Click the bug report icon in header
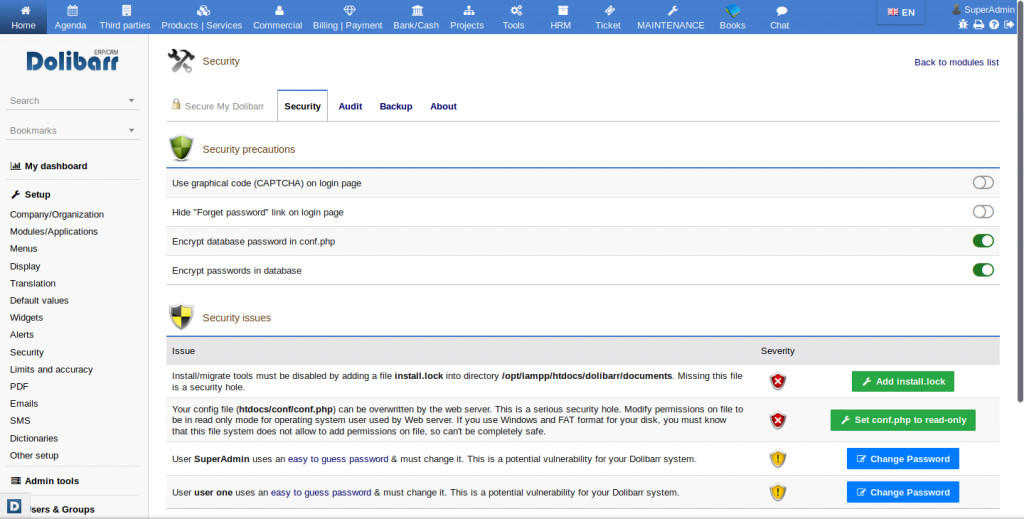The image size is (1024, 519). [x=963, y=24]
